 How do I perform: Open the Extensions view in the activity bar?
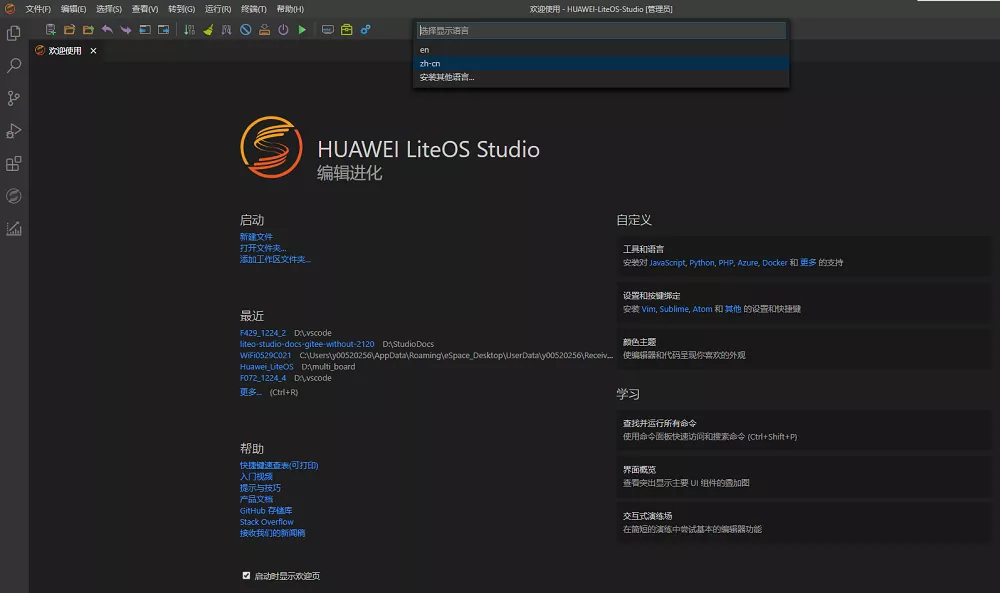pyautogui.click(x=13, y=163)
